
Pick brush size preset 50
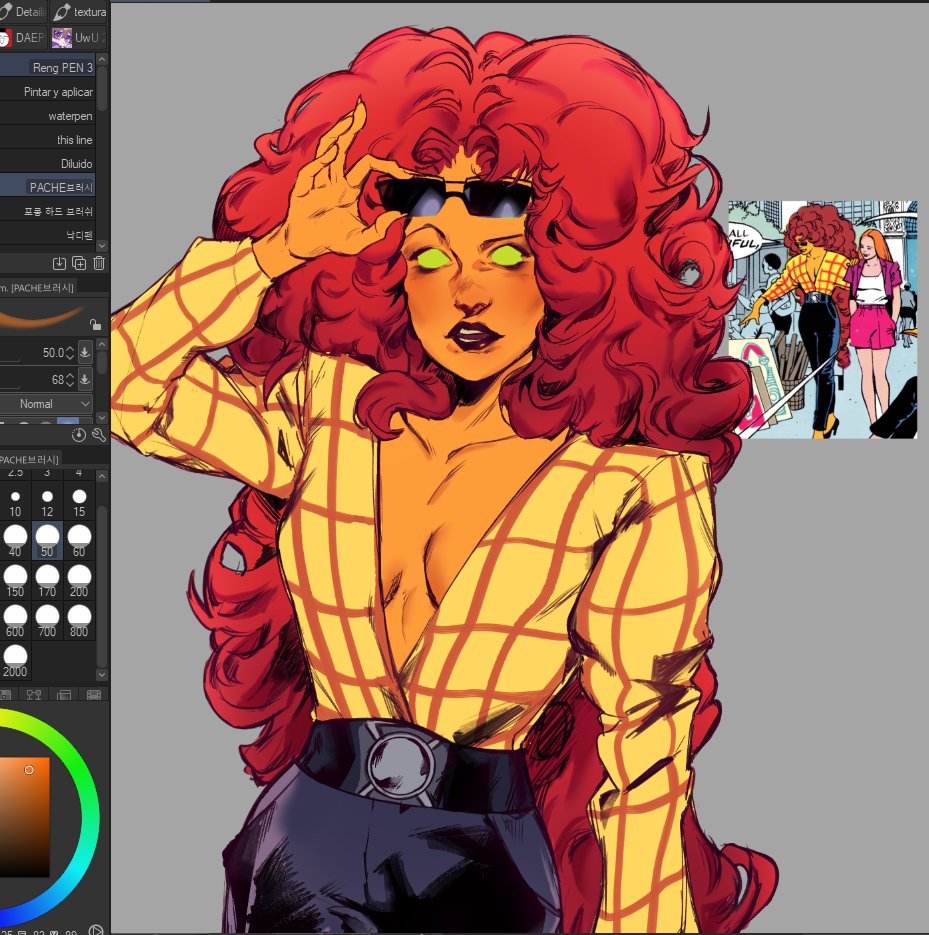pyautogui.click(x=47, y=541)
